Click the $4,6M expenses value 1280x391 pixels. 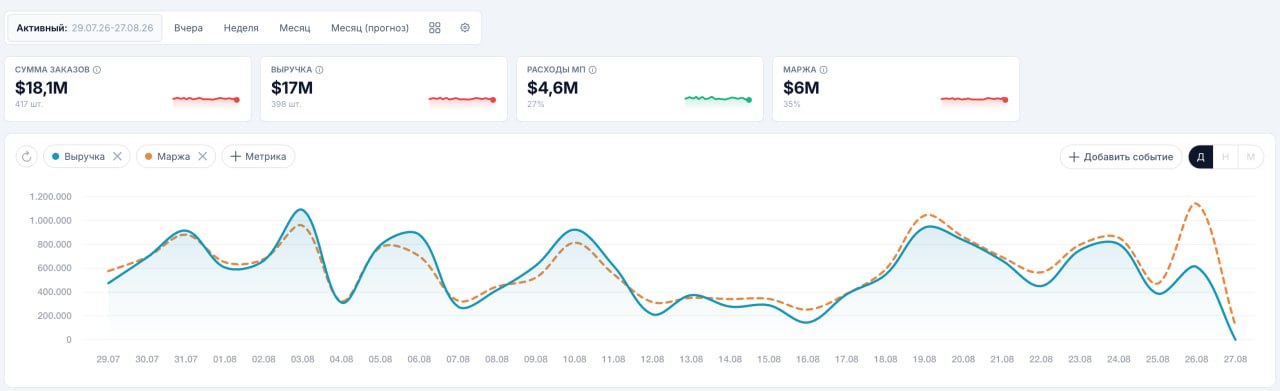click(x=552, y=88)
